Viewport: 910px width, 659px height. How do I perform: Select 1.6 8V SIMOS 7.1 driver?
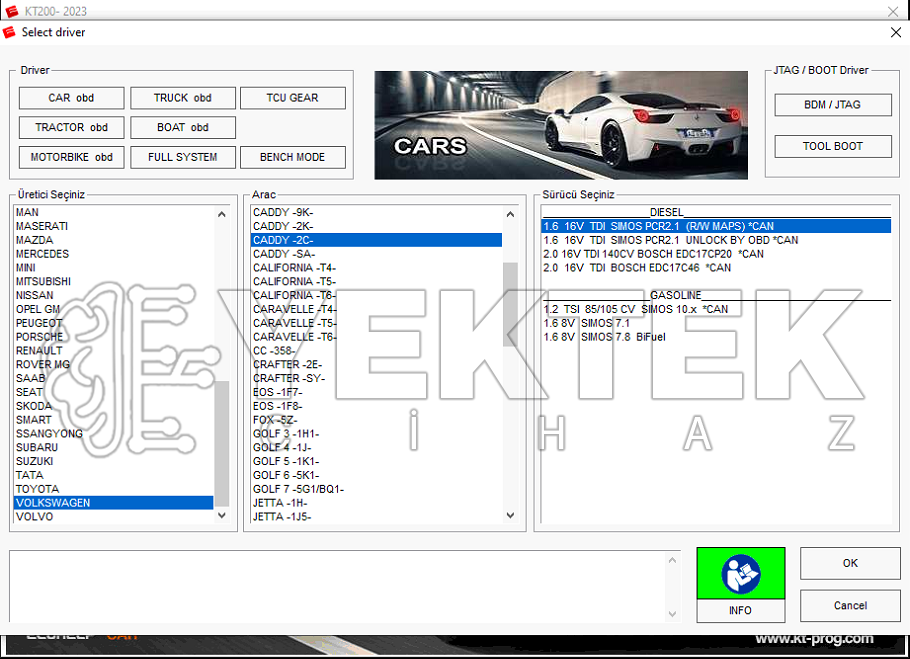click(x=716, y=323)
